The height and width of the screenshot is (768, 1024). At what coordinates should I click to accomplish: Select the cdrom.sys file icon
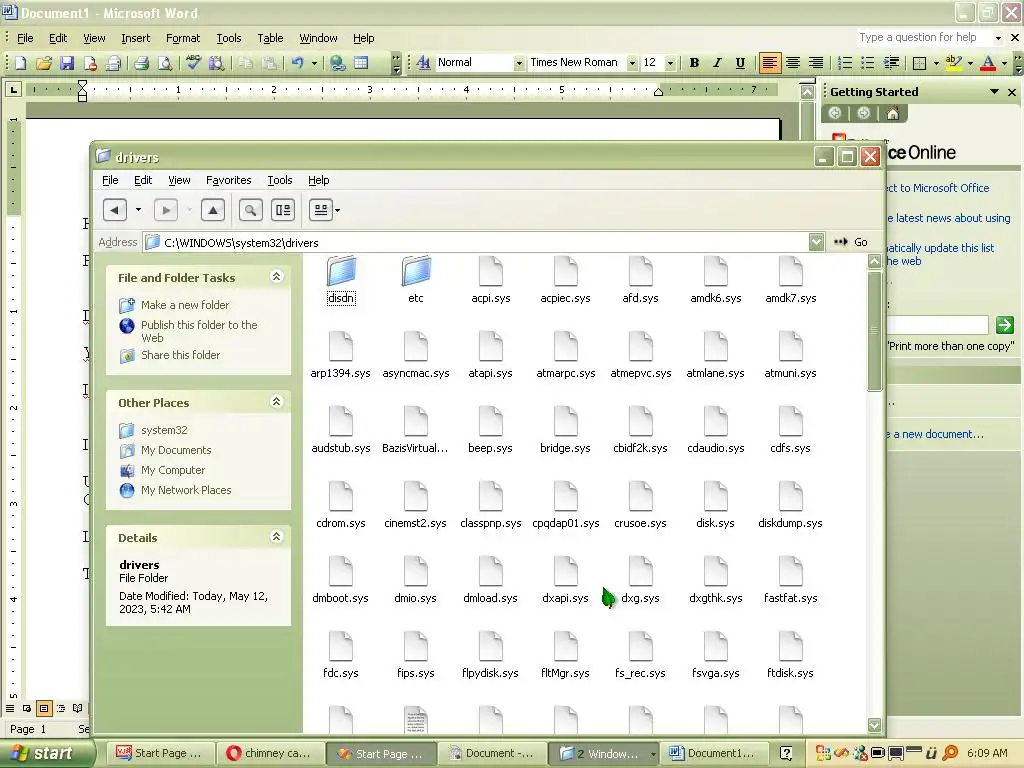pos(340,496)
